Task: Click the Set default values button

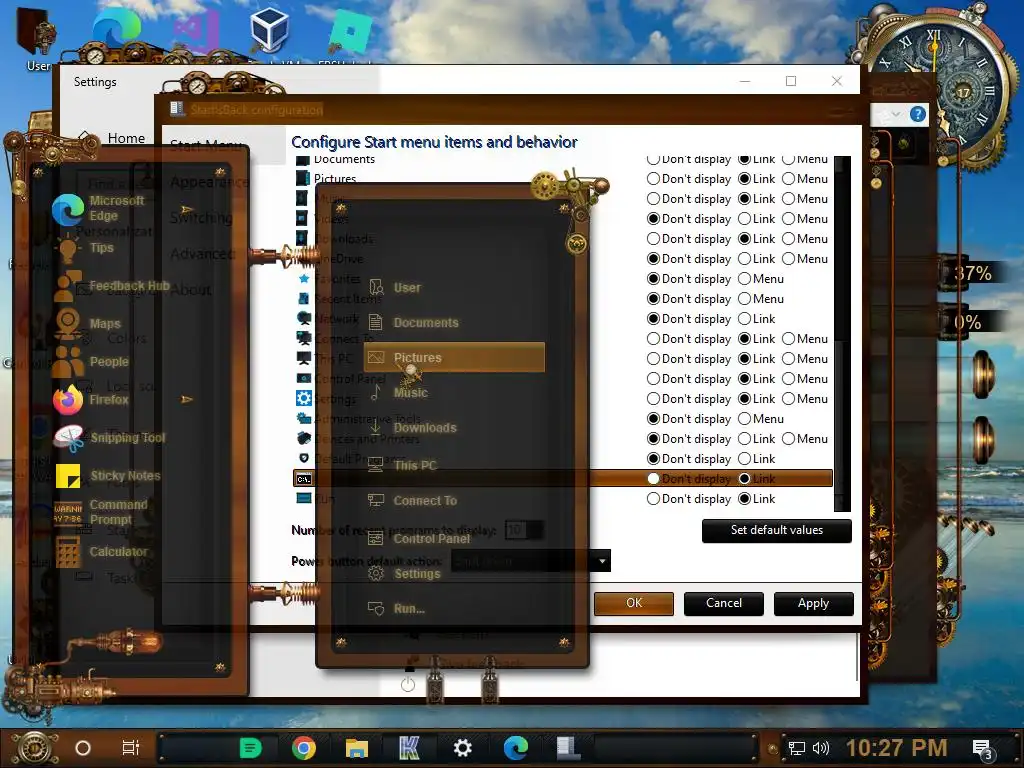Action: pos(776,530)
